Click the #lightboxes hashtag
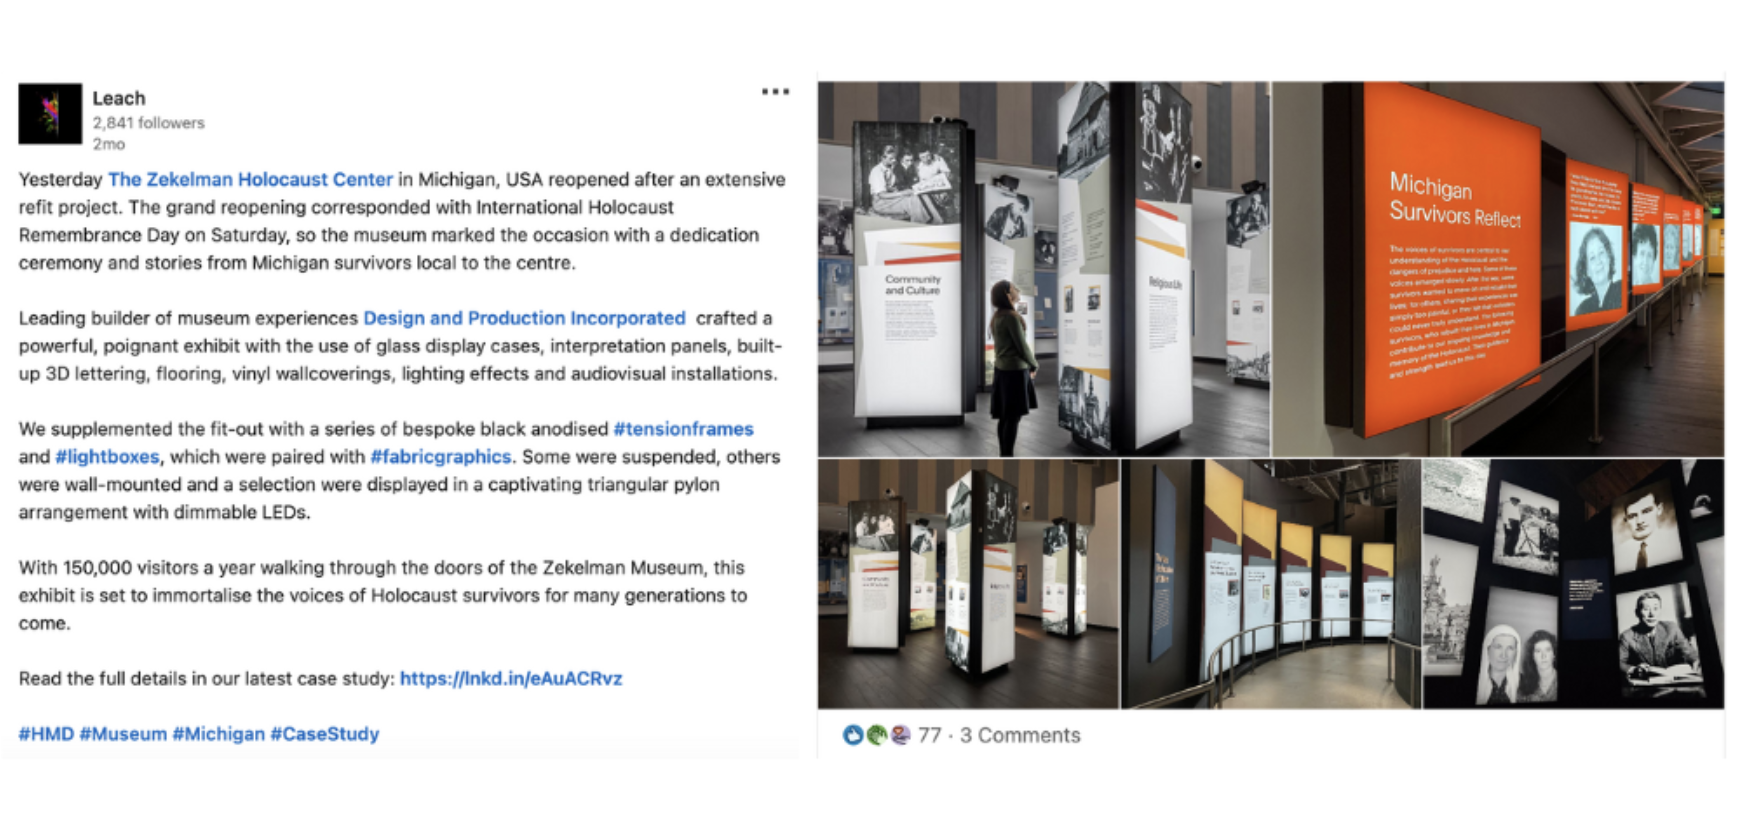Screen dimensions: 1740x814 point(107,457)
